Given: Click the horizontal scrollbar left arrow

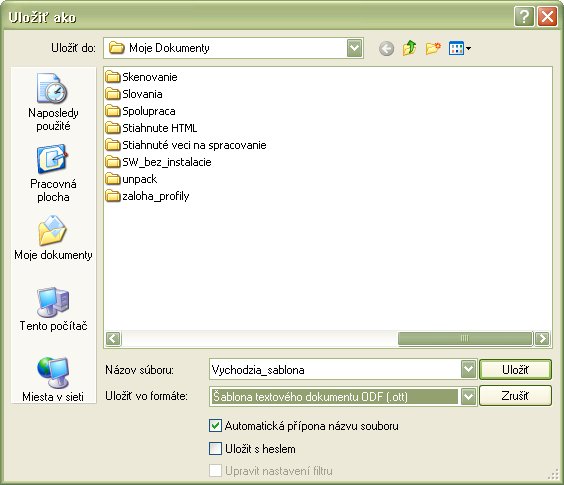Looking at the screenshot, I should click(x=113, y=339).
